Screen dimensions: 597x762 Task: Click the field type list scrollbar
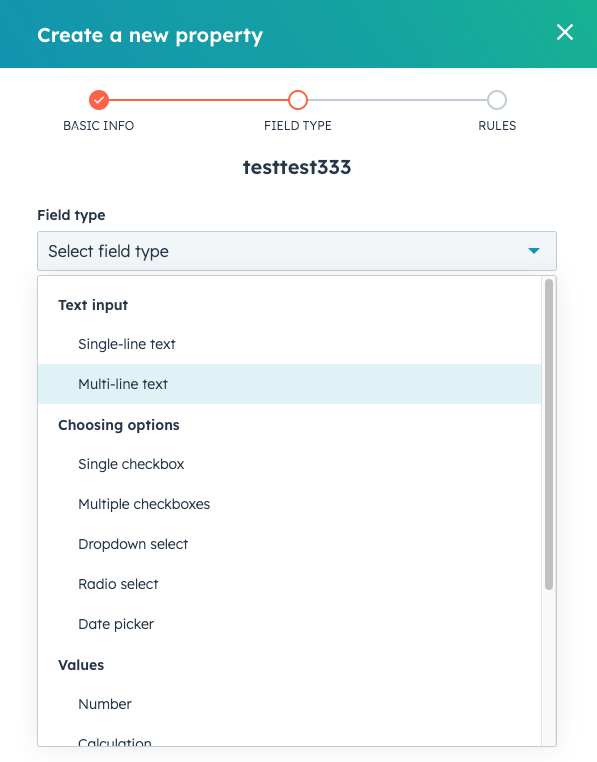pos(549,434)
